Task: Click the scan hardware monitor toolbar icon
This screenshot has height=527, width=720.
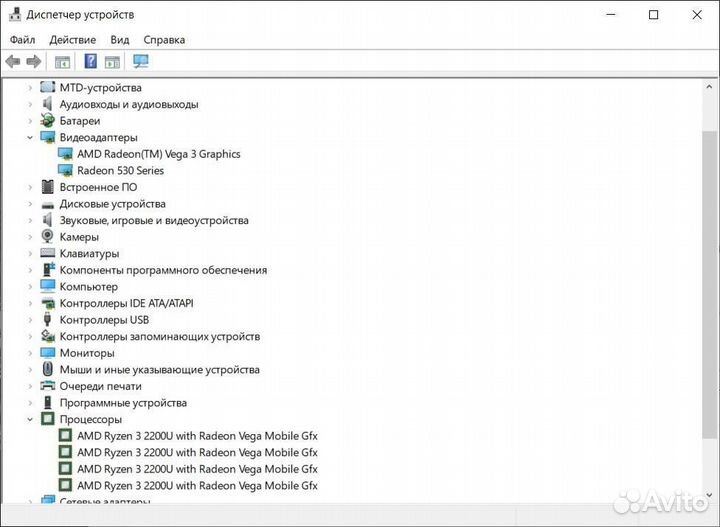Action: [140, 61]
